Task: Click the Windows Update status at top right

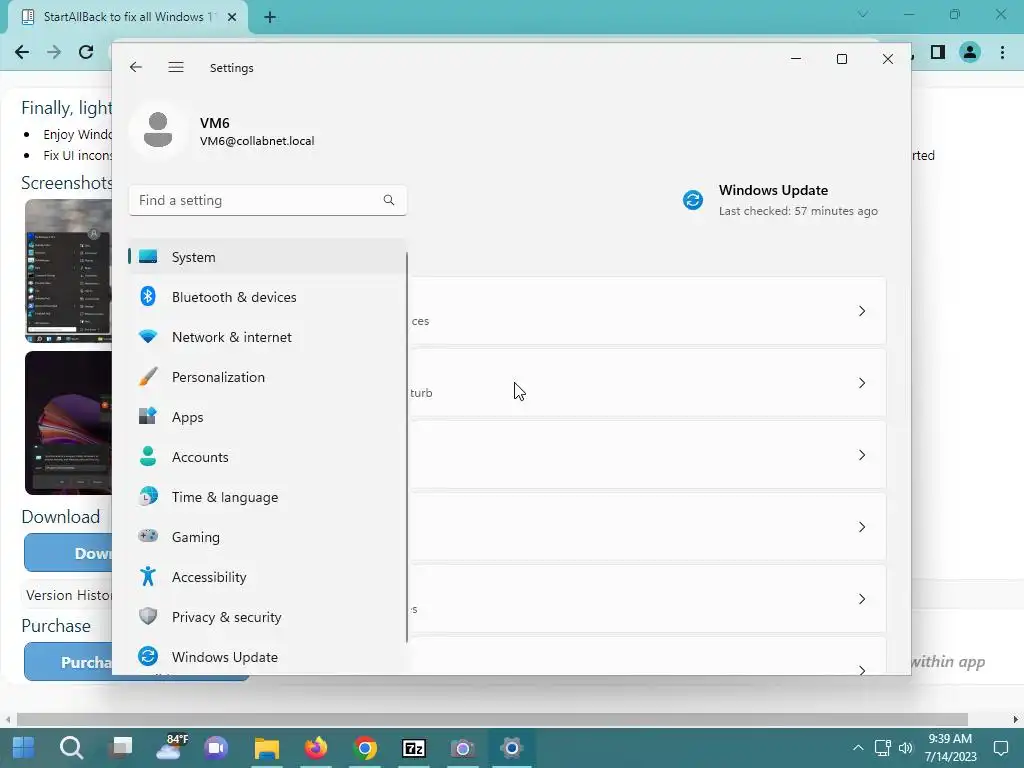Action: coord(780,200)
